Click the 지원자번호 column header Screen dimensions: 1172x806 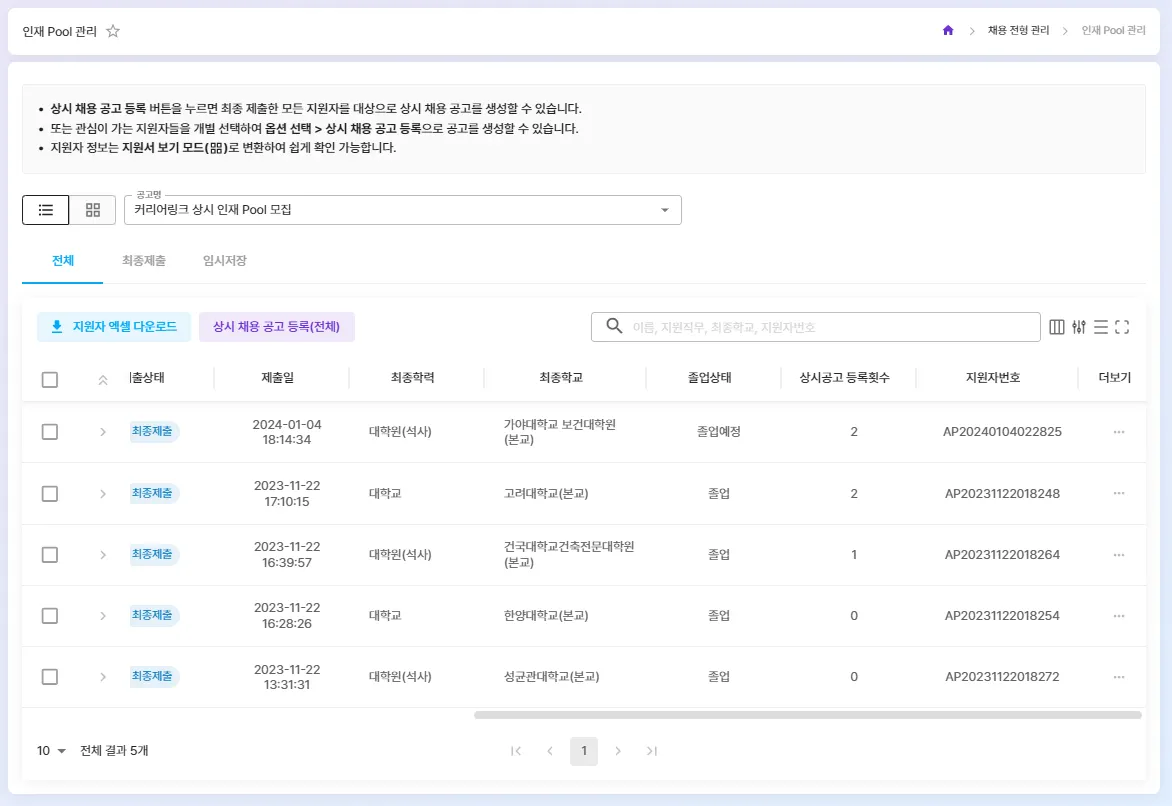pyautogui.click(x=993, y=378)
